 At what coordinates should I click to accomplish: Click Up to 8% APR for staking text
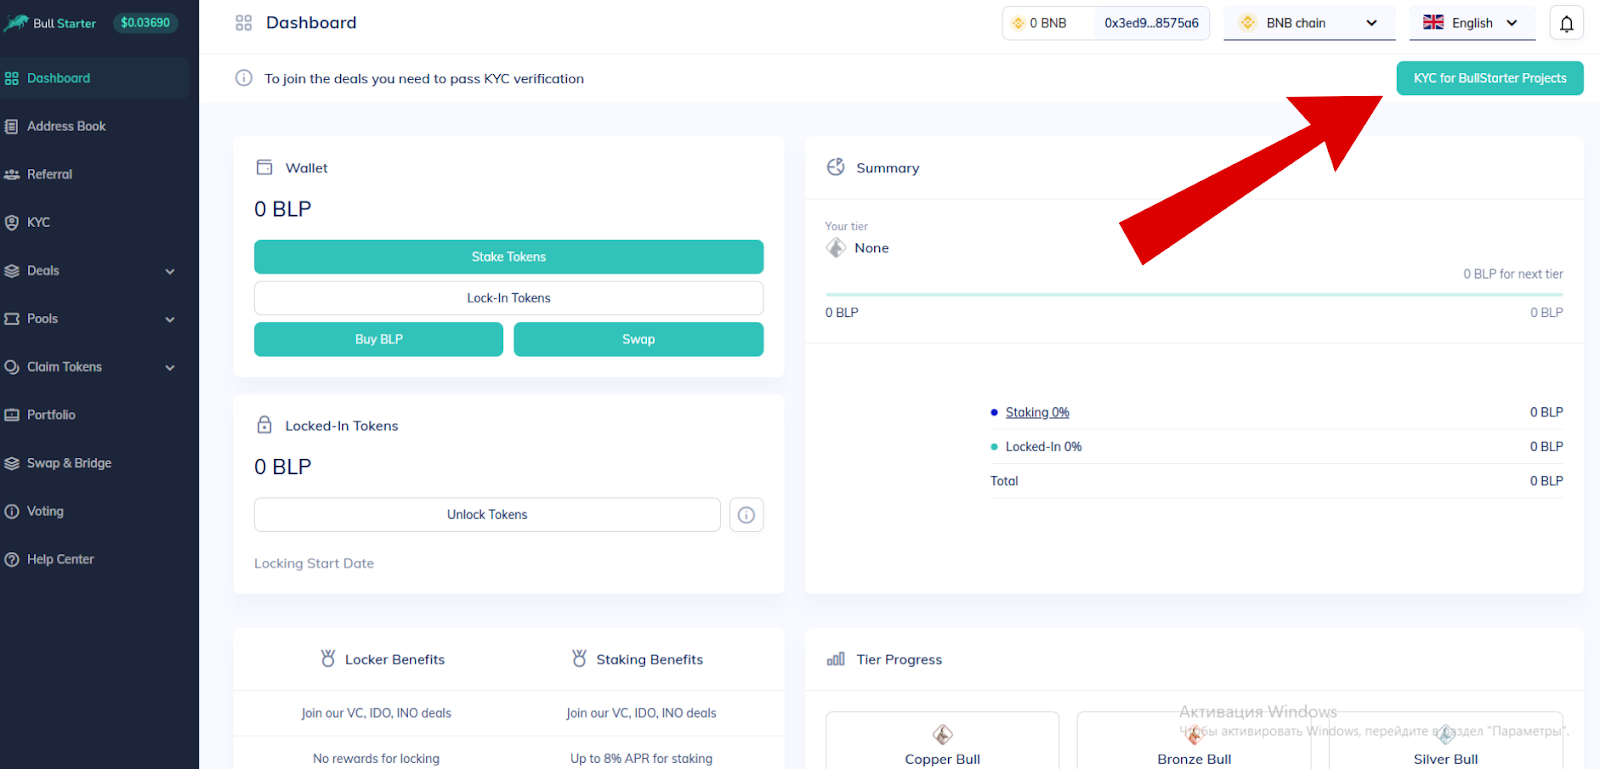(642, 759)
